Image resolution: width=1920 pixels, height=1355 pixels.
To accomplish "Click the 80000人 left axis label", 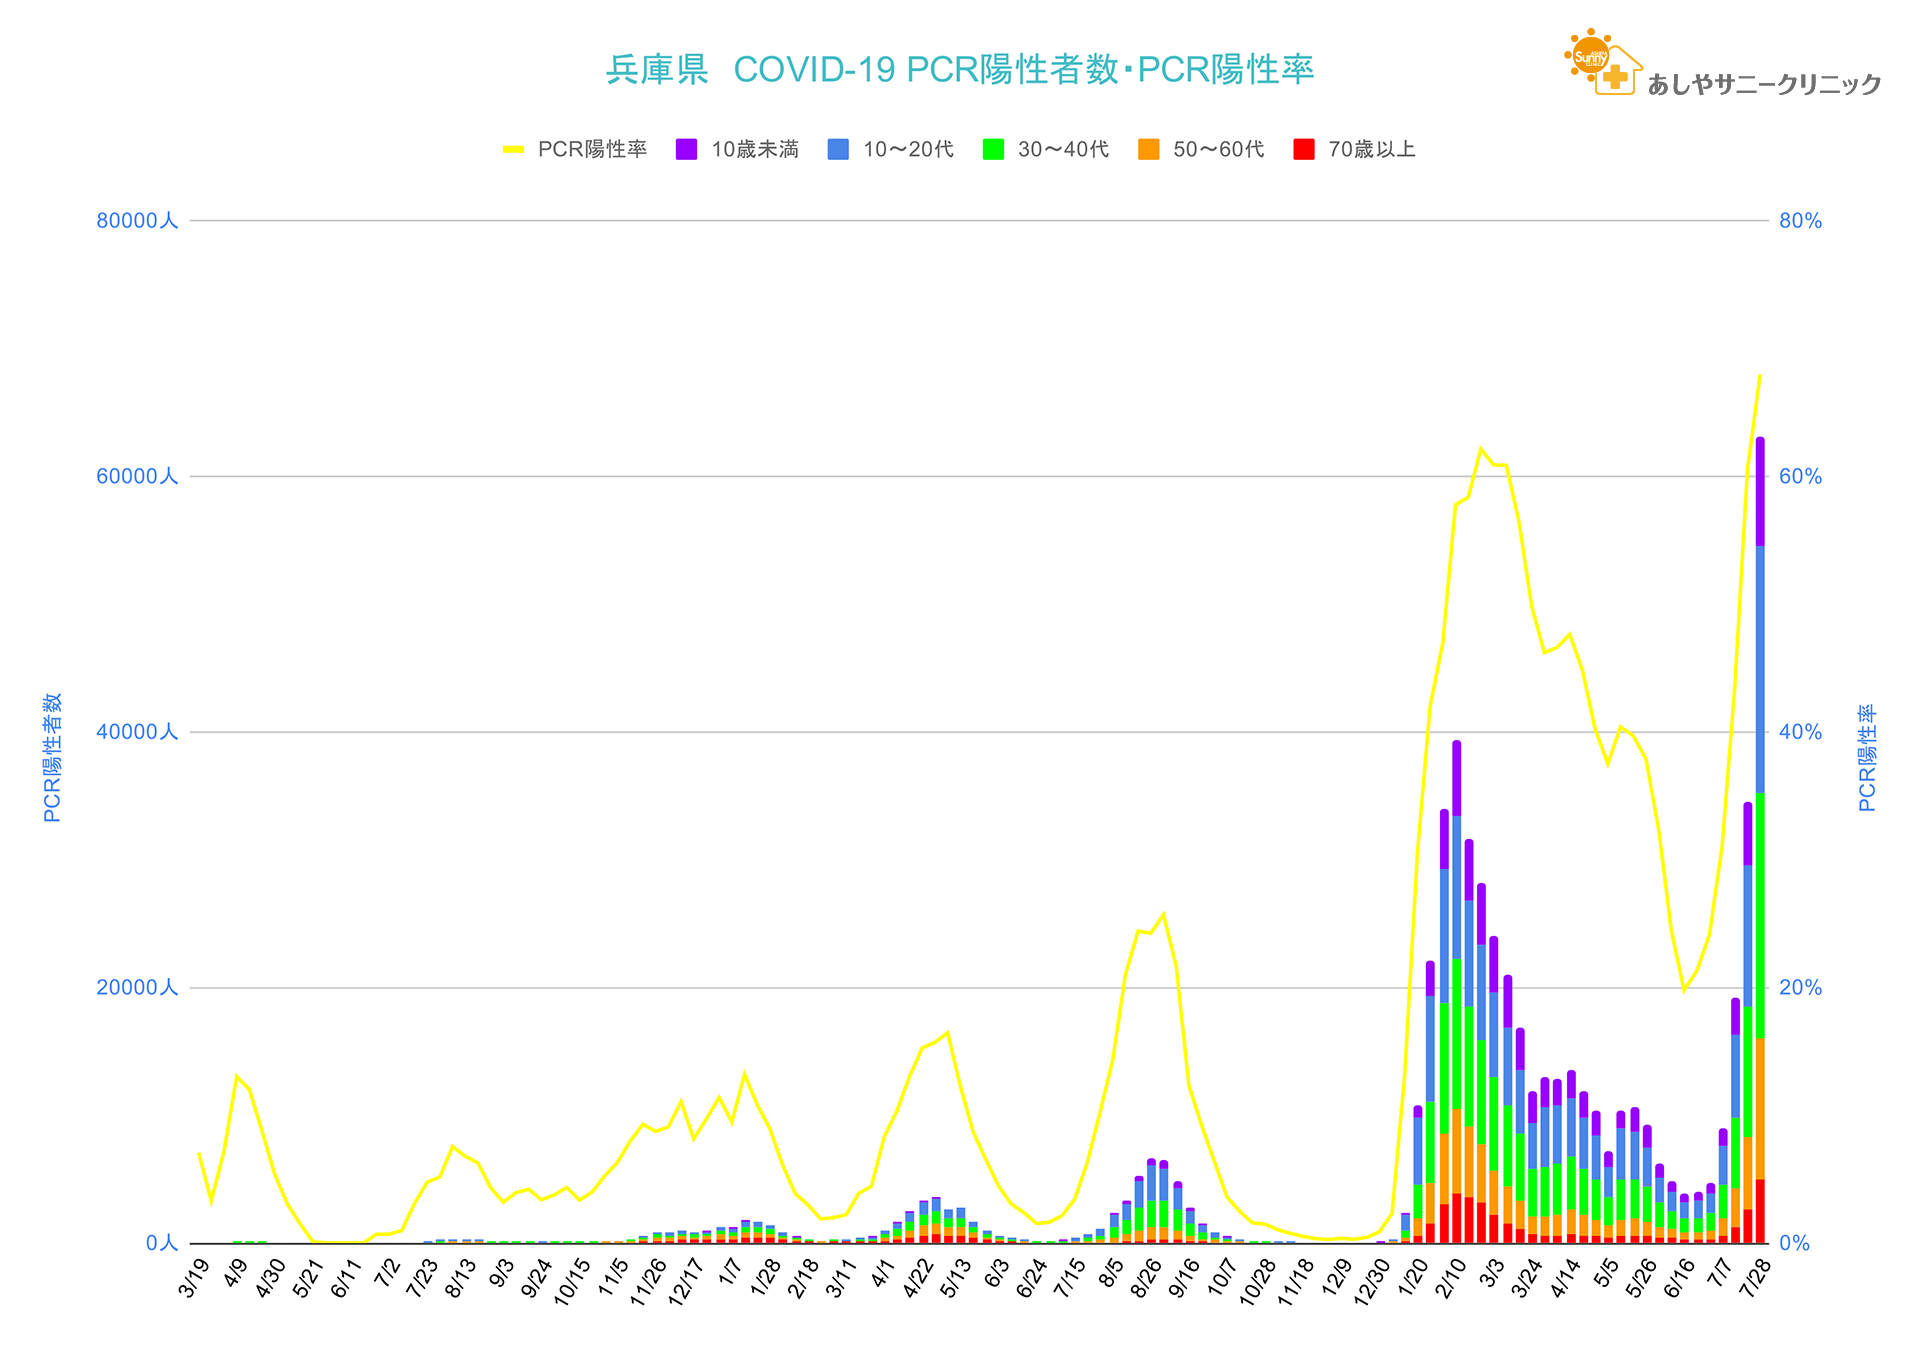I will click(137, 221).
